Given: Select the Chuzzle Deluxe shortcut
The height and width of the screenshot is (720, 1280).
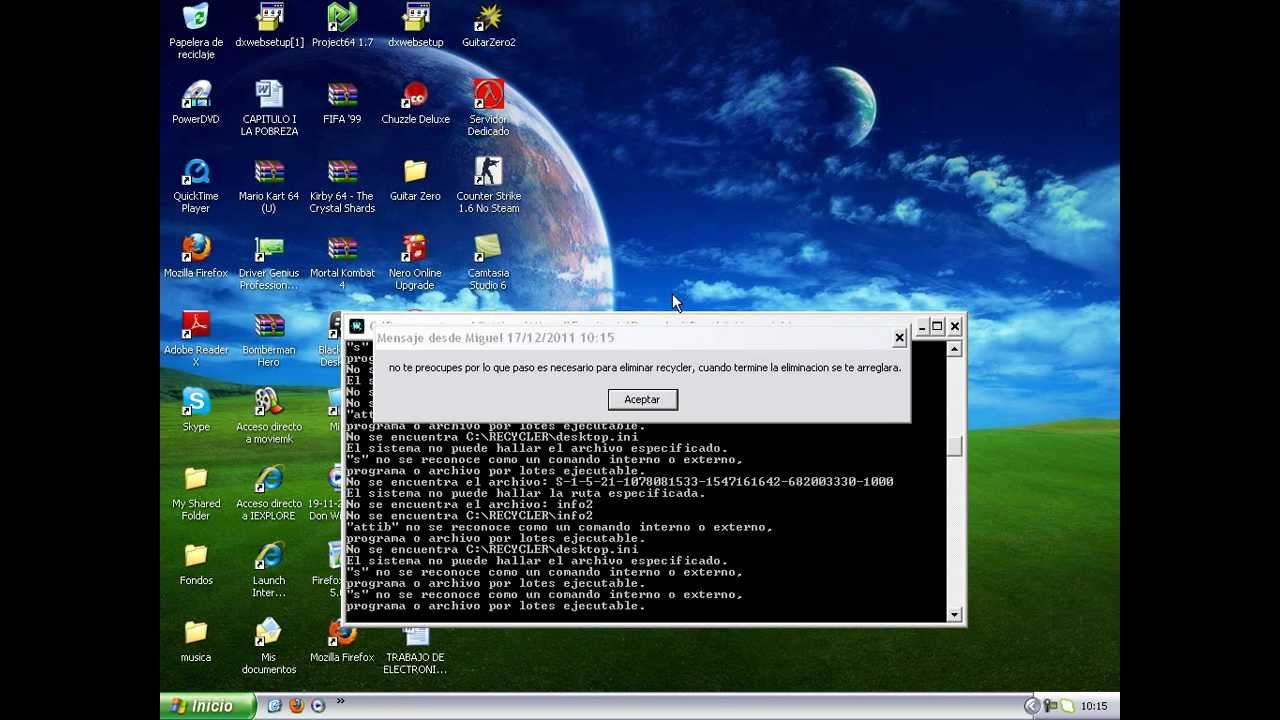Looking at the screenshot, I should [415, 103].
